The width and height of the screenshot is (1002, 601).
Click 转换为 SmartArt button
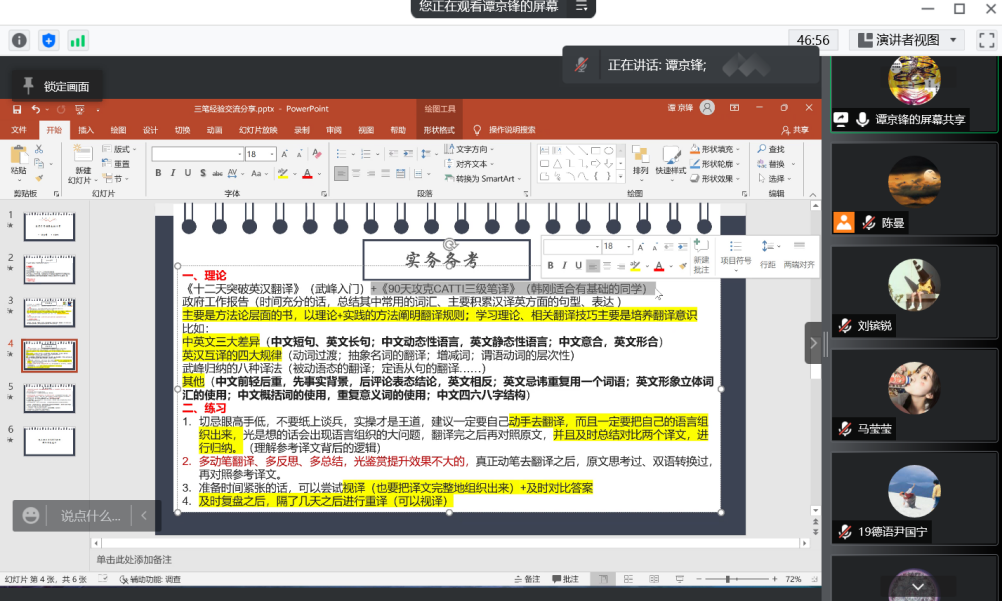[483, 178]
